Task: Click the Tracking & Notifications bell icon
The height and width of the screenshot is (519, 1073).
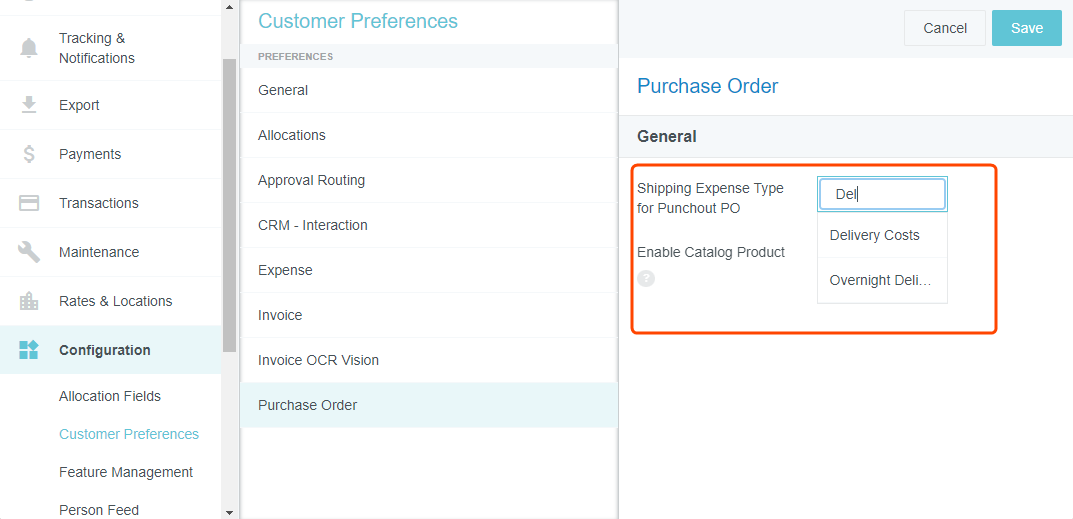Action: (x=29, y=48)
